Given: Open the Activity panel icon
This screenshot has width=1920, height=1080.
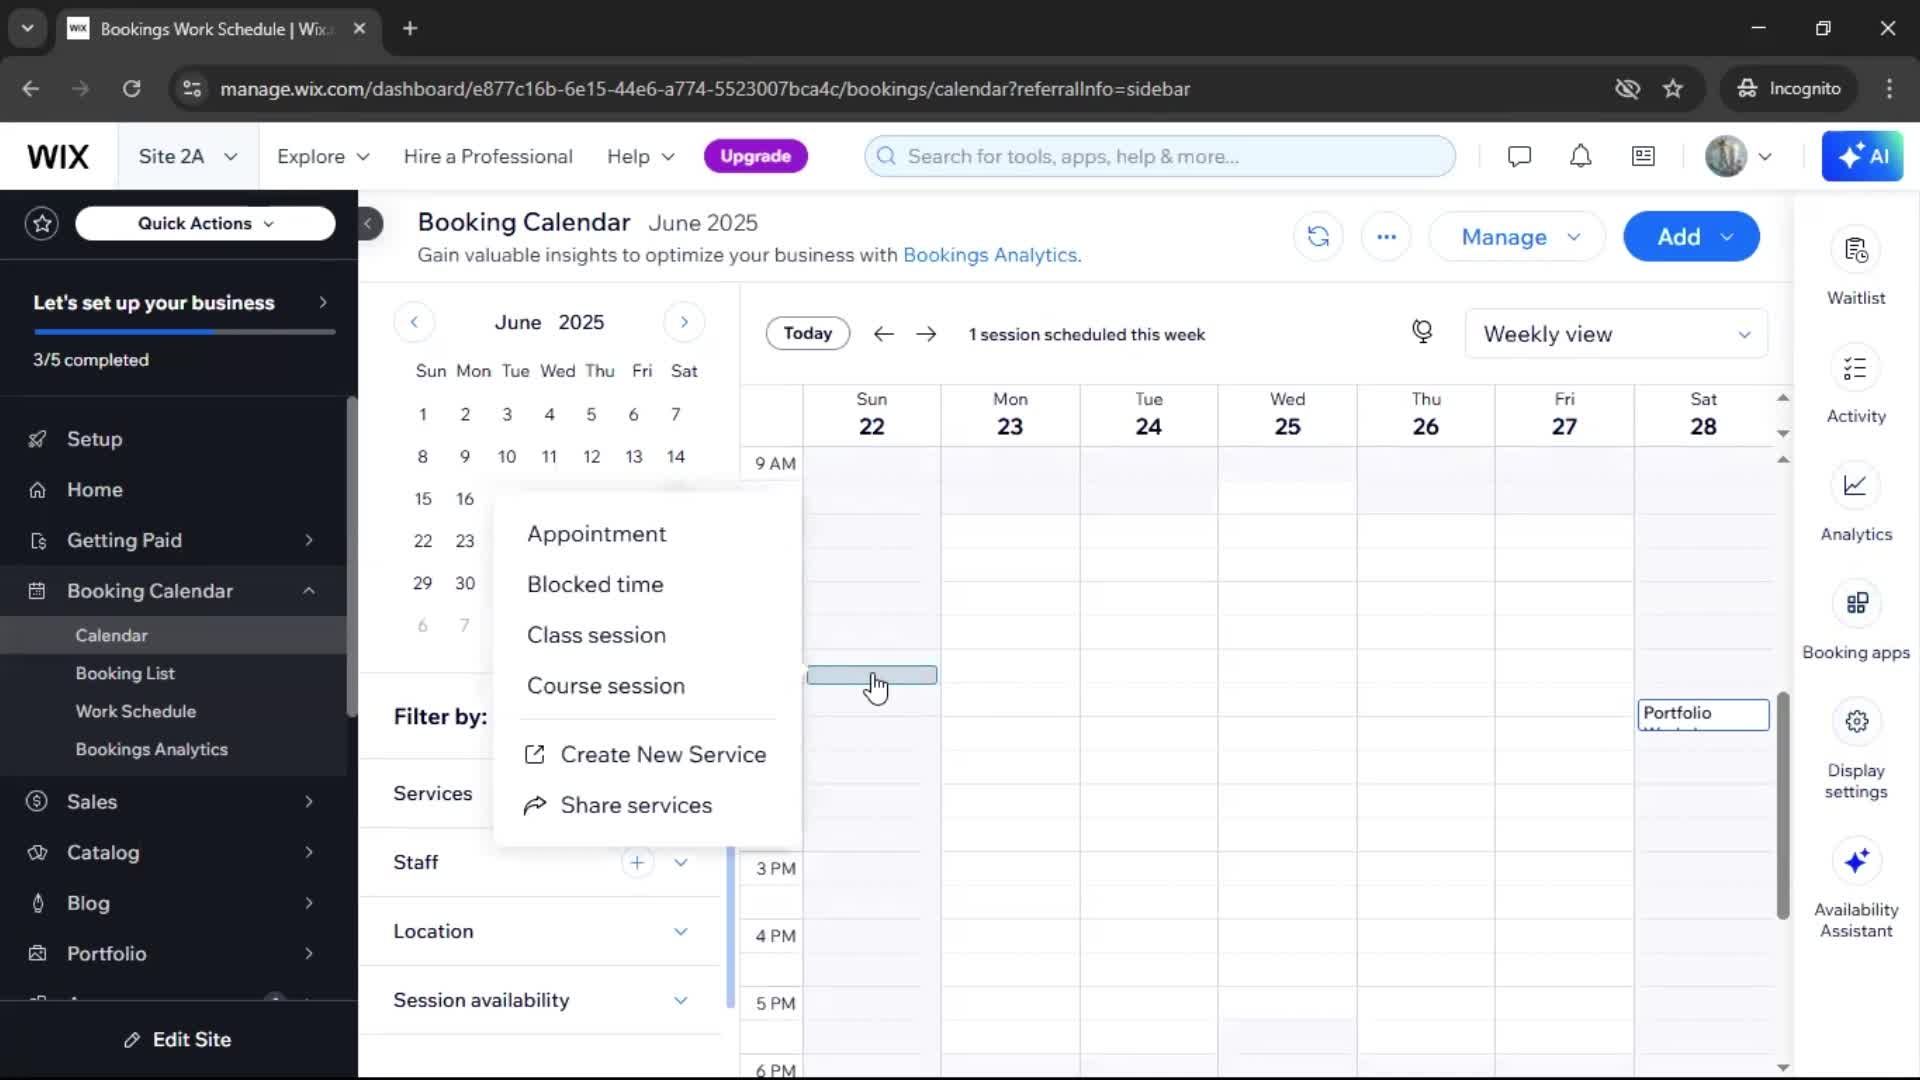Looking at the screenshot, I should click(x=1856, y=369).
